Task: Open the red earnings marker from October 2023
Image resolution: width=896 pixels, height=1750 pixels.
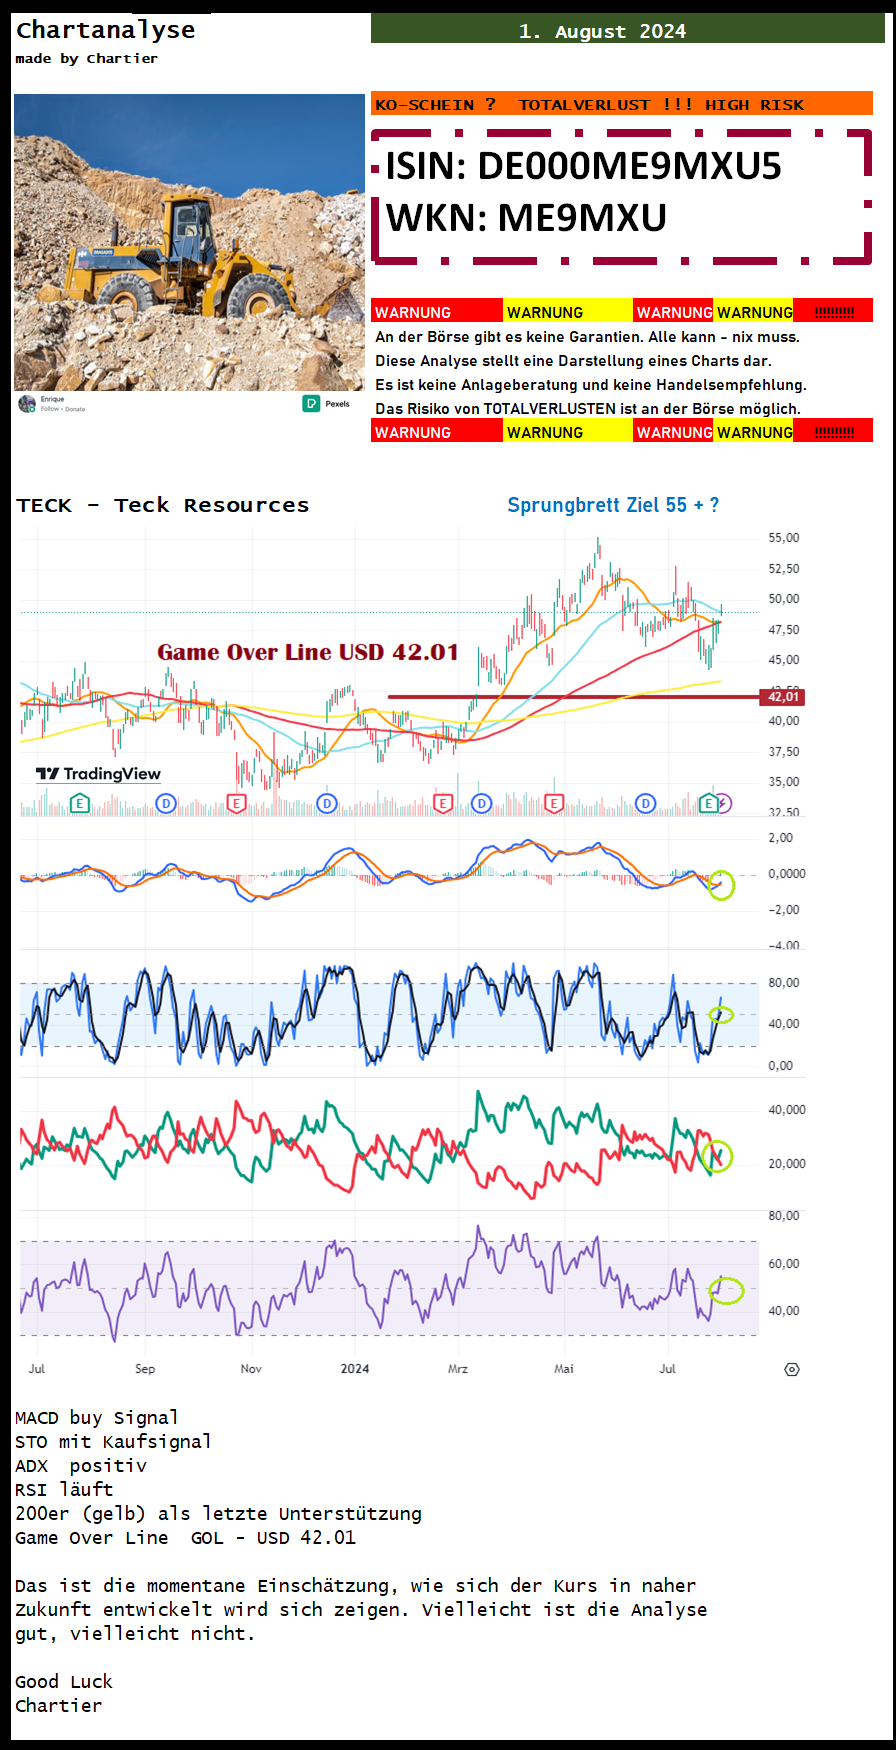Action: pyautogui.click(x=236, y=803)
